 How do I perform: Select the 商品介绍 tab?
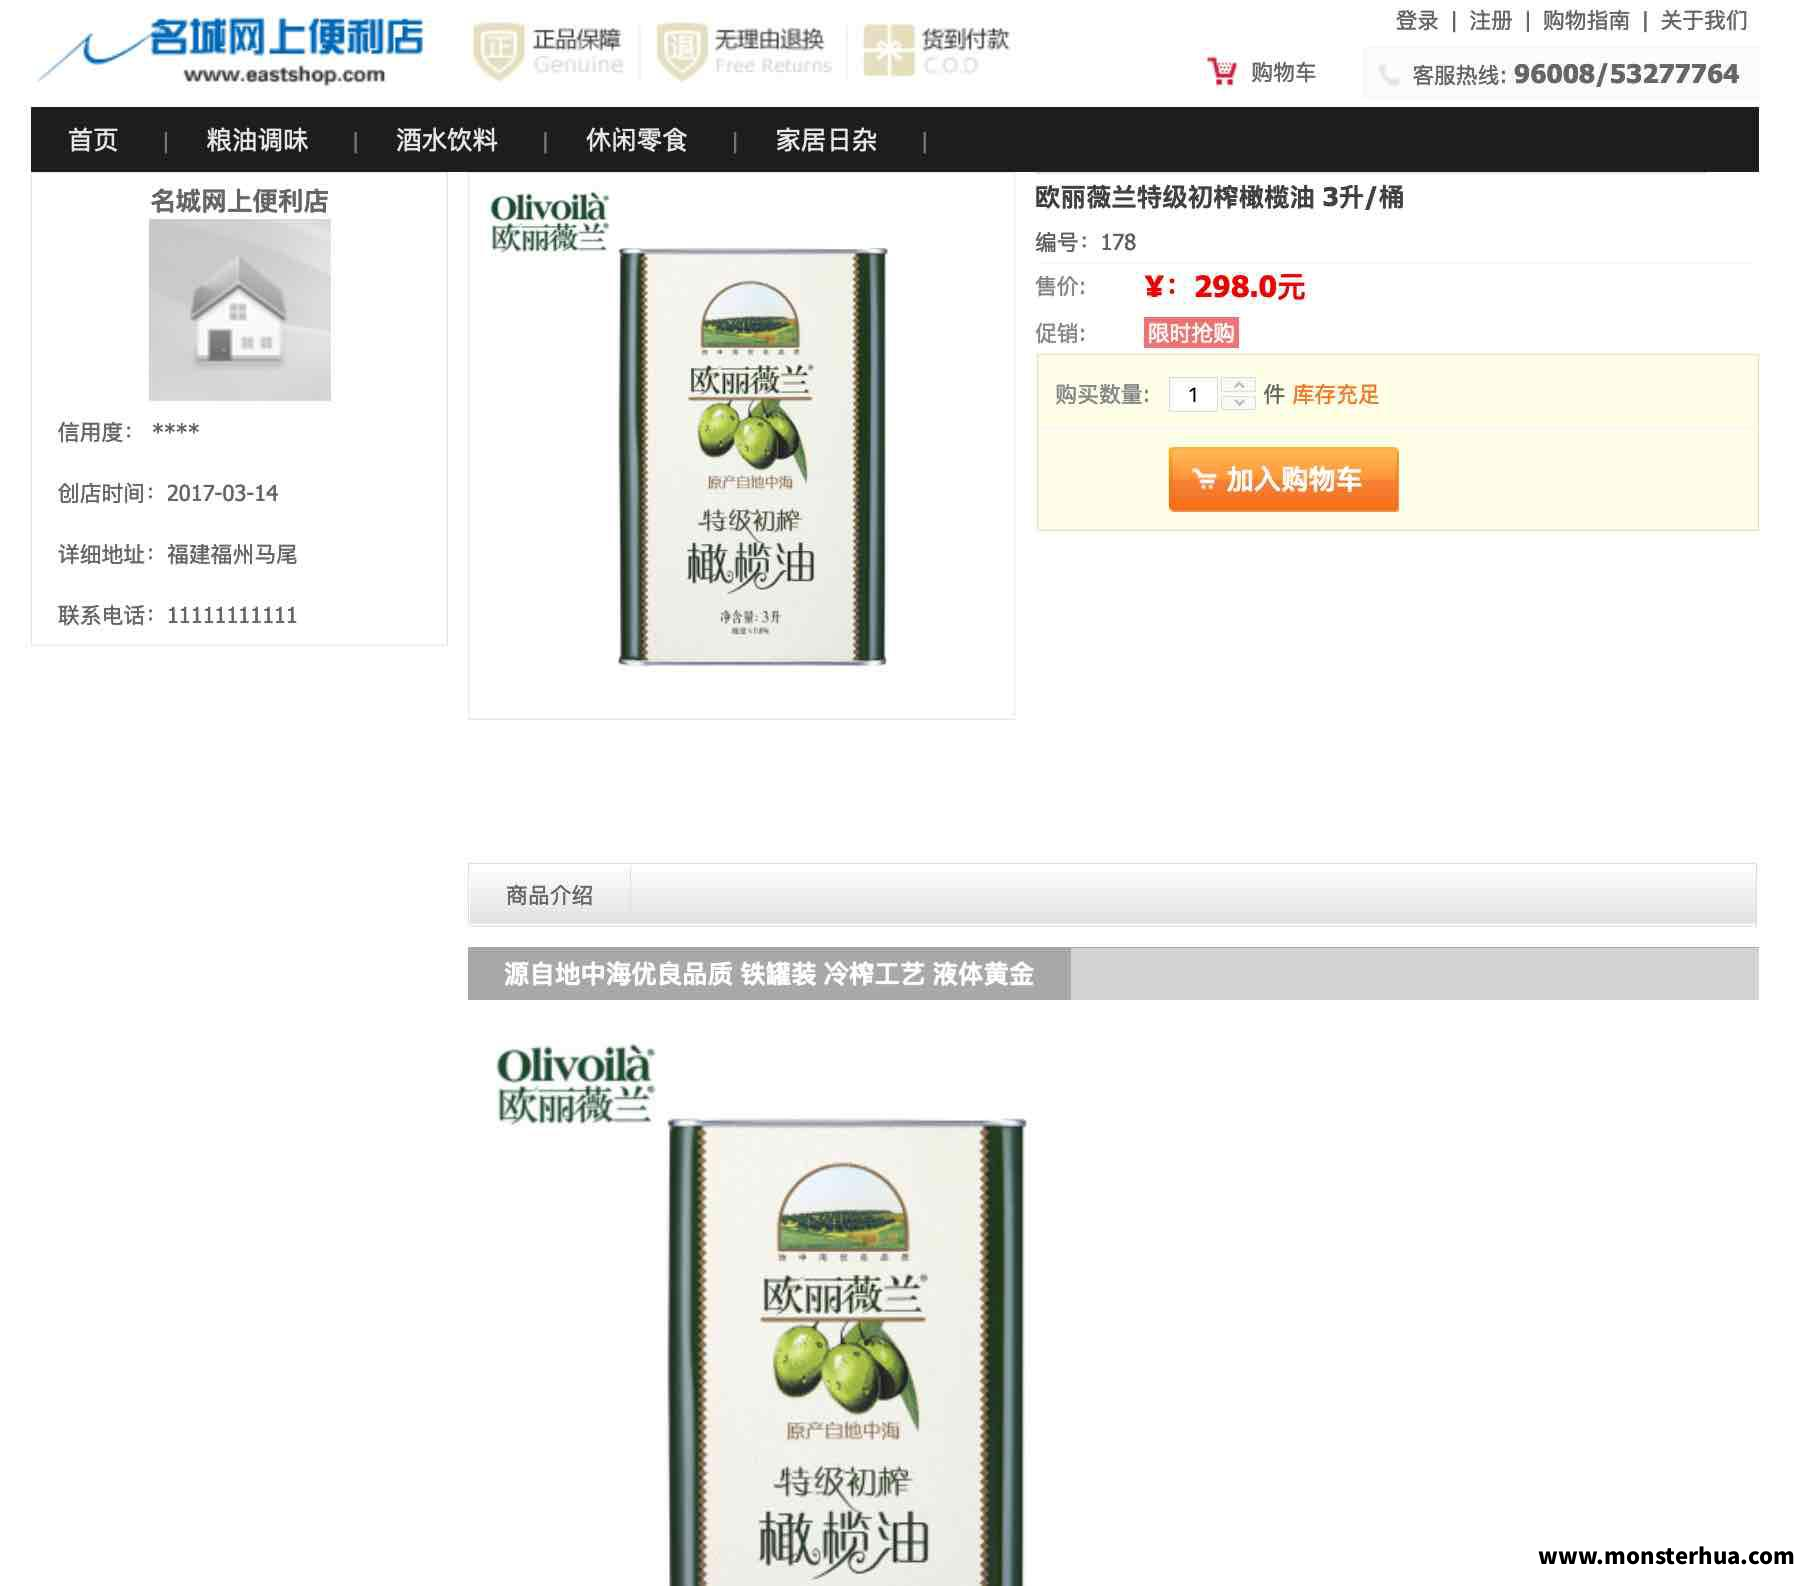549,895
